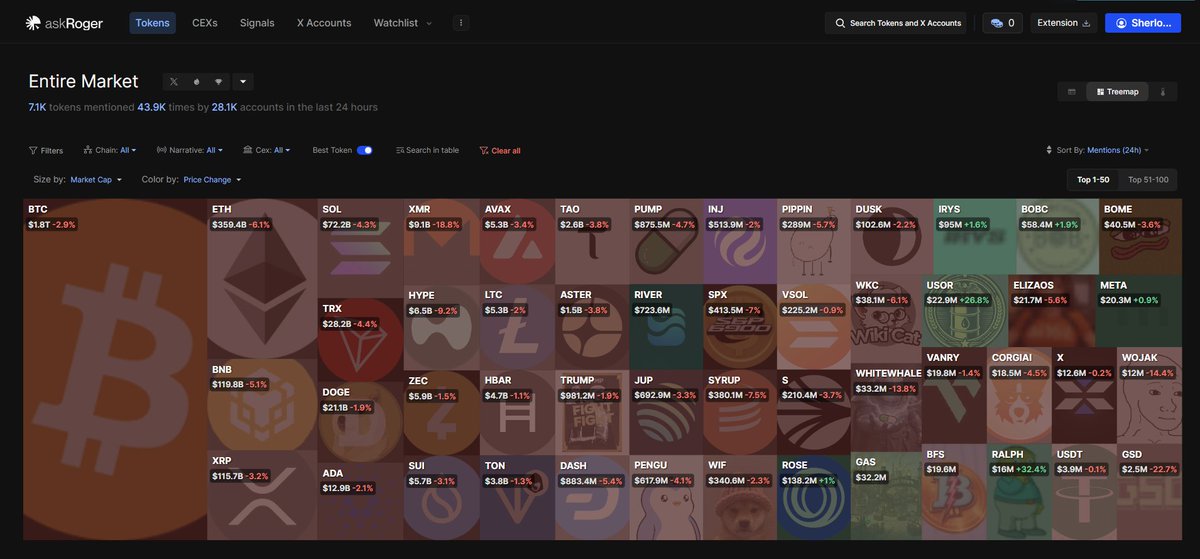This screenshot has height=559, width=1200.
Task: Open the CORGIAI treemap tile
Action: pyautogui.click(x=1019, y=395)
